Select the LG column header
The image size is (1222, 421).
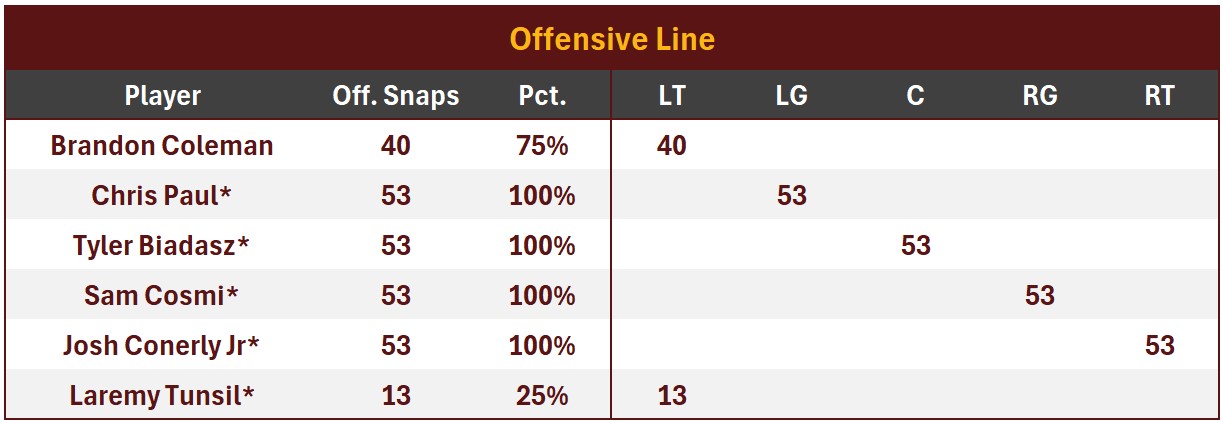tap(791, 96)
